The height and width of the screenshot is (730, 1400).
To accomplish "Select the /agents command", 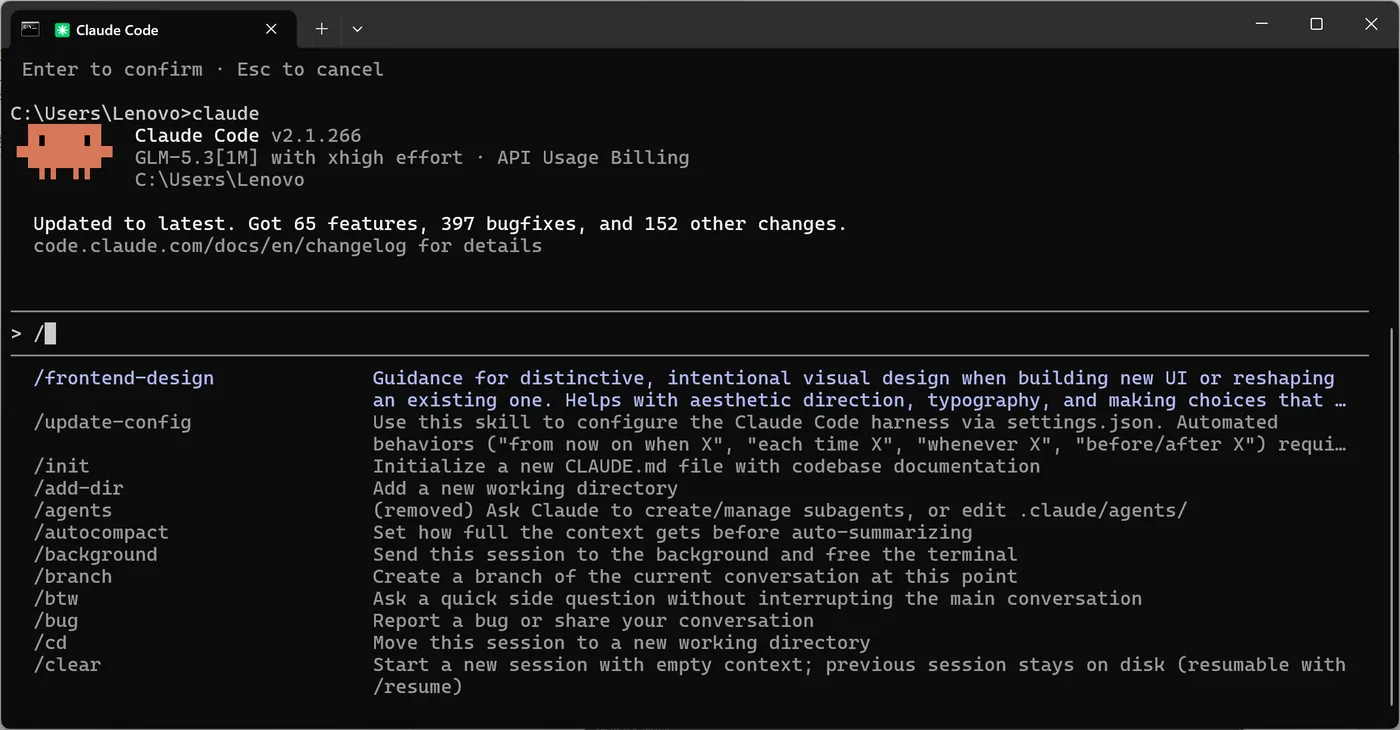I will (73, 510).
